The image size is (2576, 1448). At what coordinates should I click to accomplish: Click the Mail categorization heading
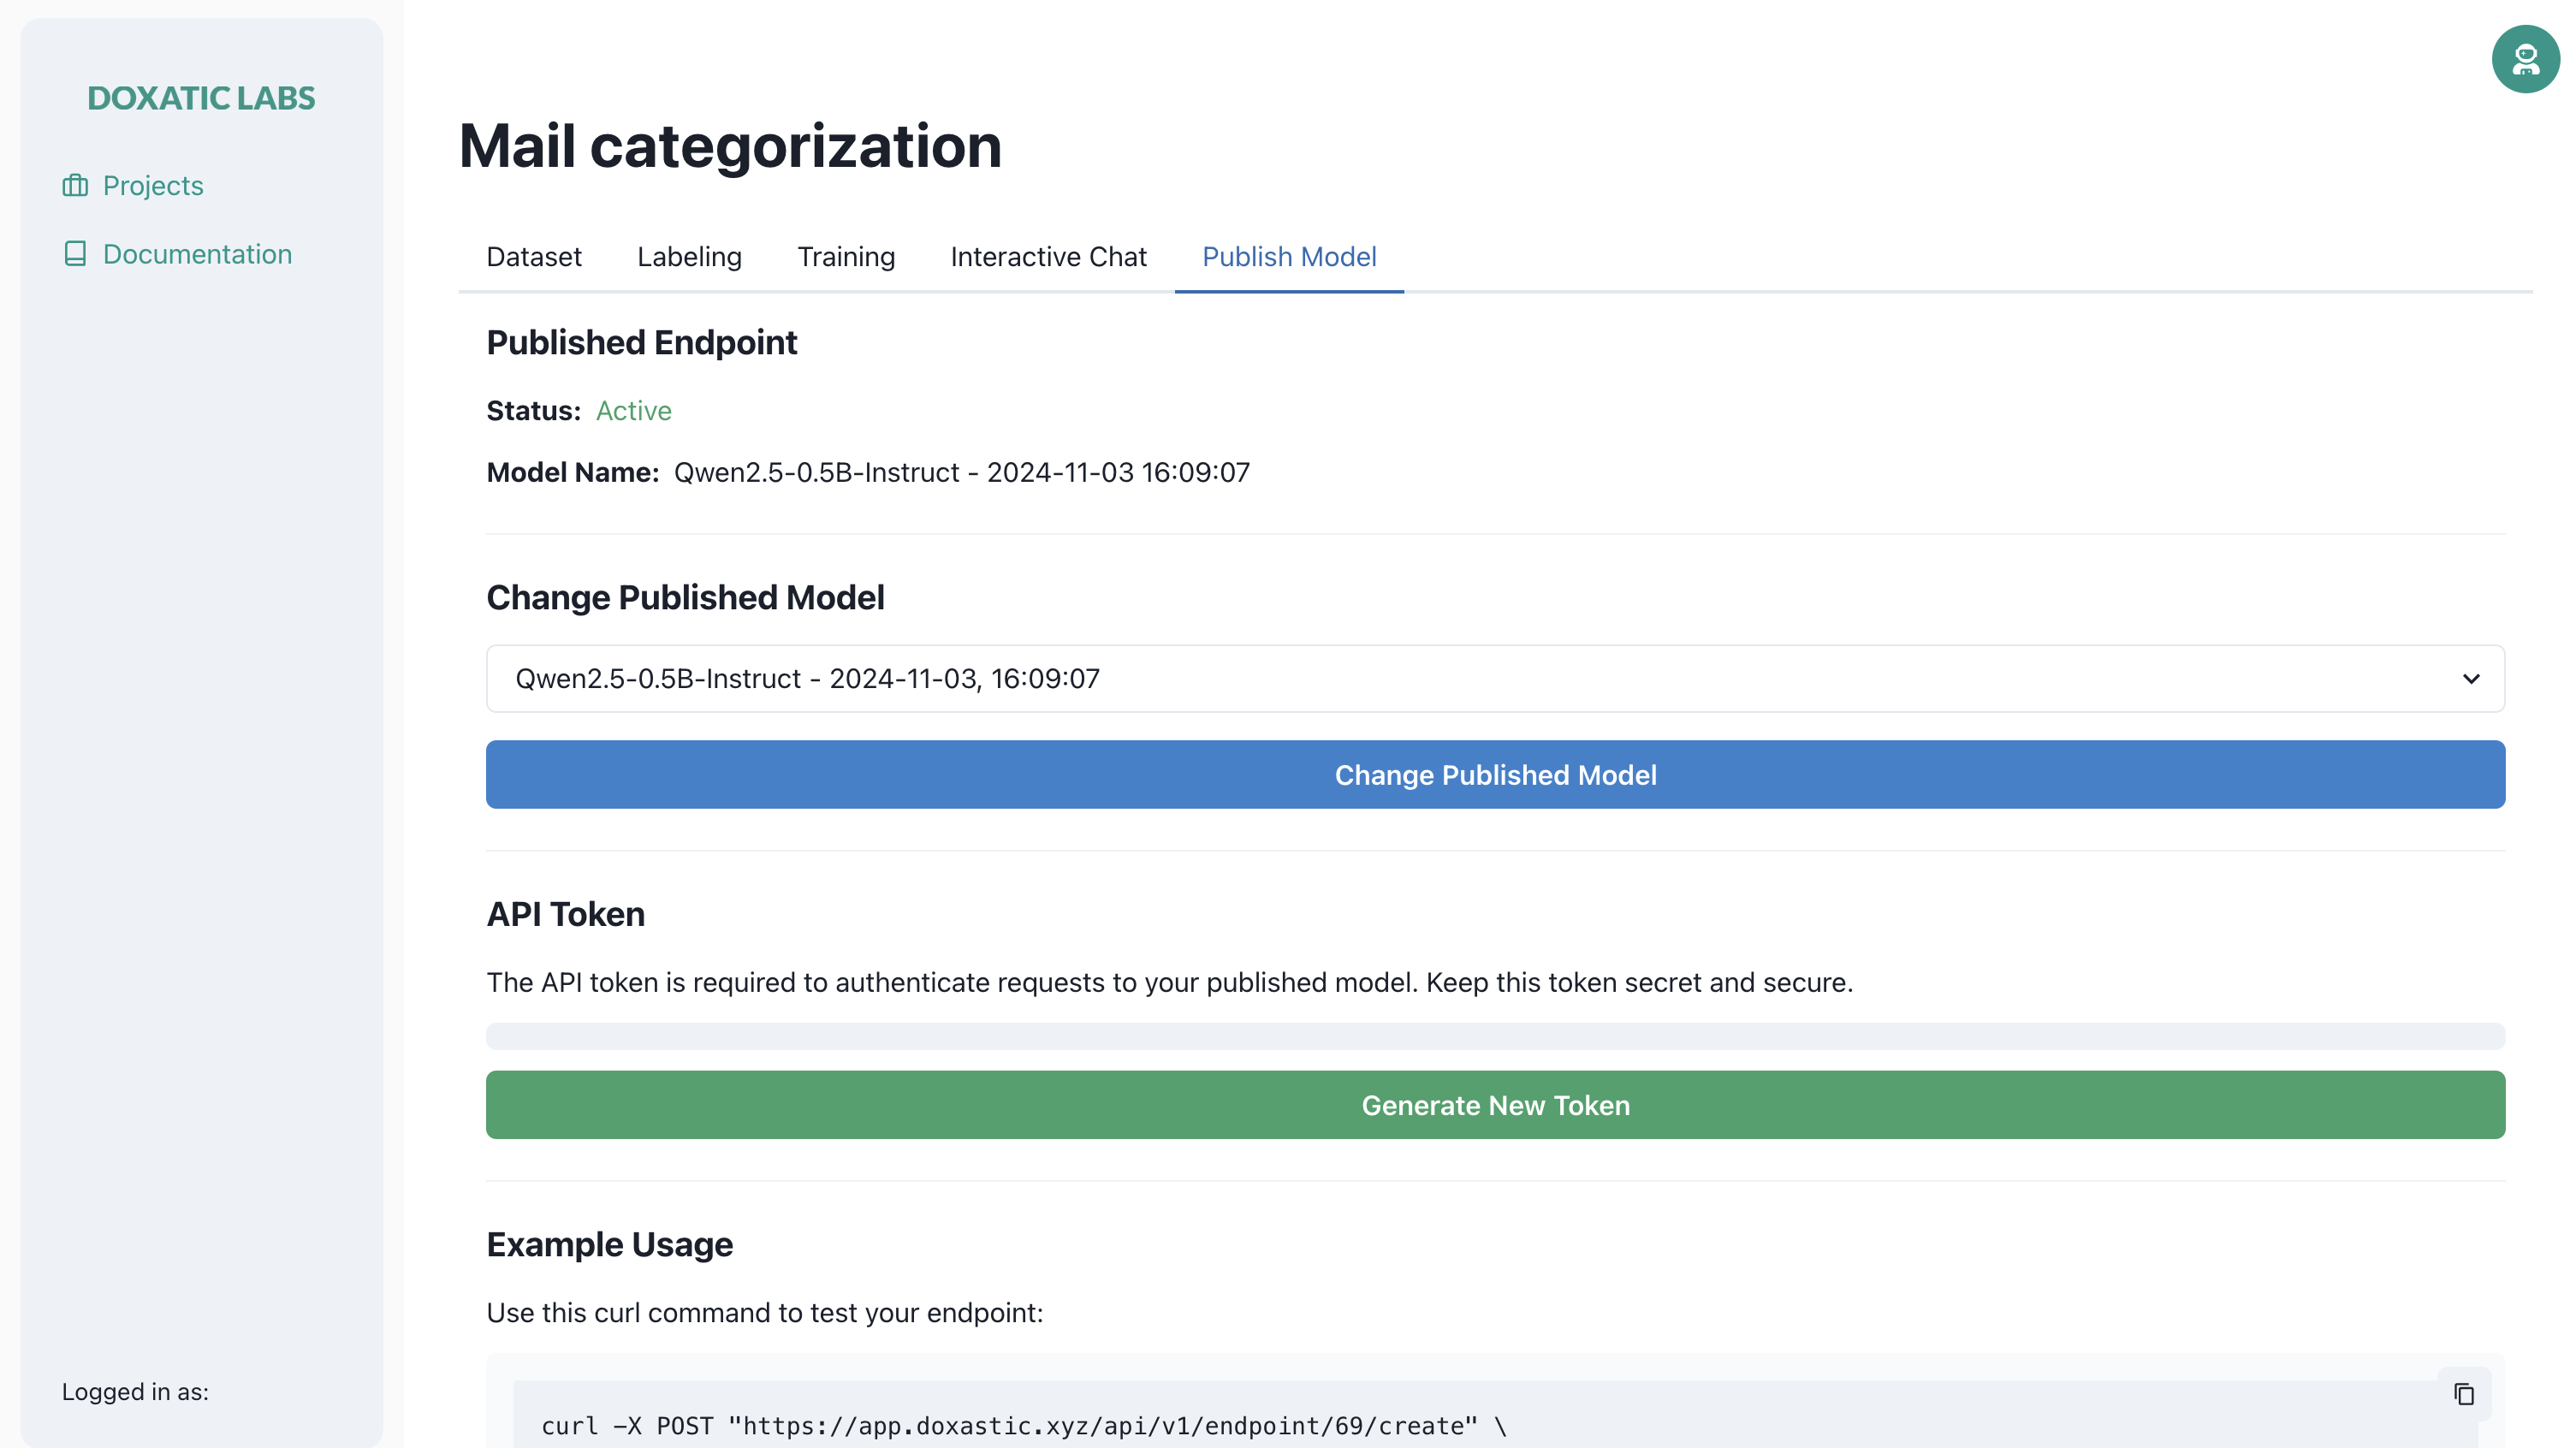(730, 146)
